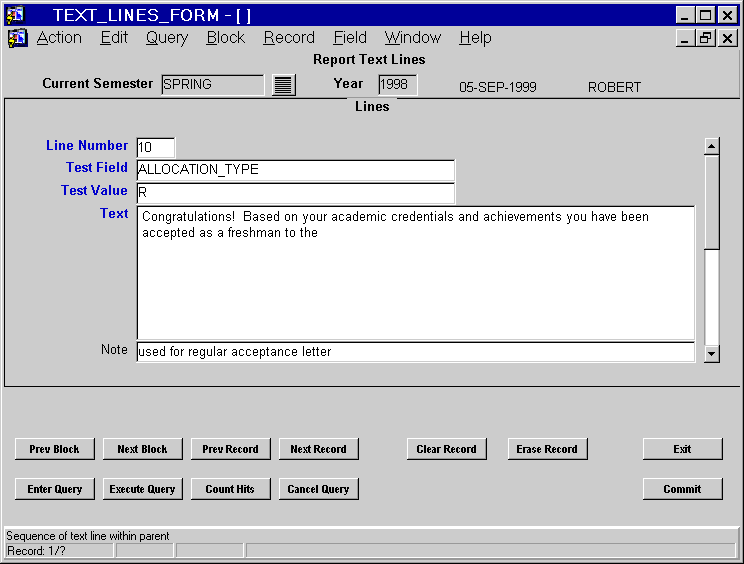
Task: Click the 'Line Number' label
Action: (87, 145)
